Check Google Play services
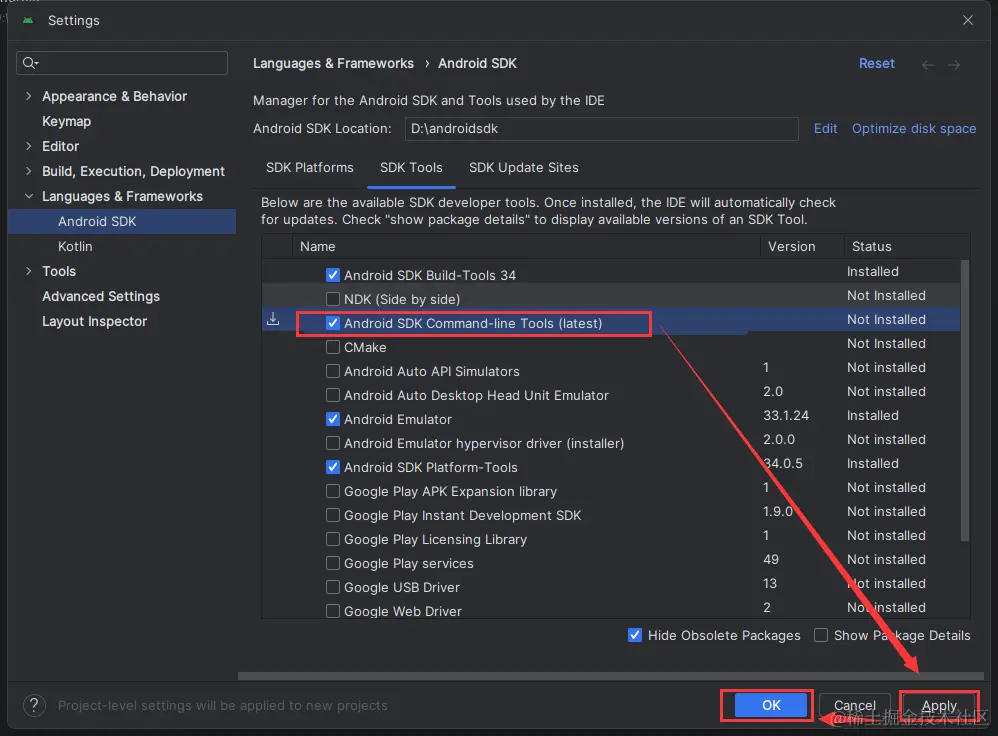The width and height of the screenshot is (998, 736). pos(332,563)
